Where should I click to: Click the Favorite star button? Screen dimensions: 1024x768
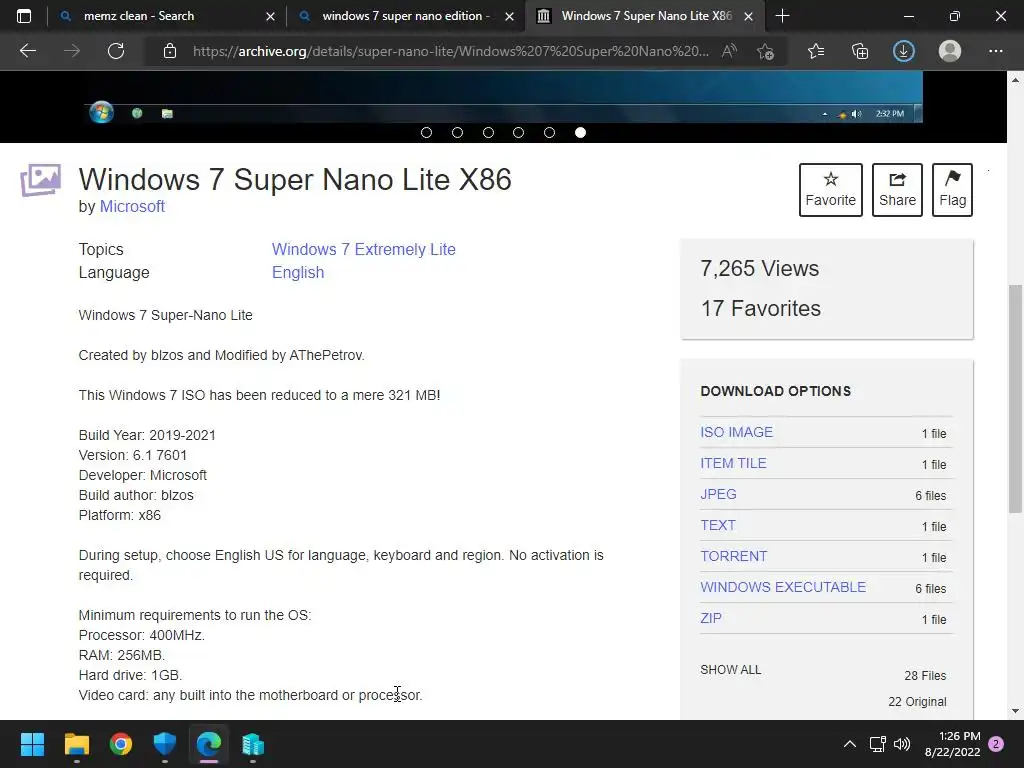(831, 189)
